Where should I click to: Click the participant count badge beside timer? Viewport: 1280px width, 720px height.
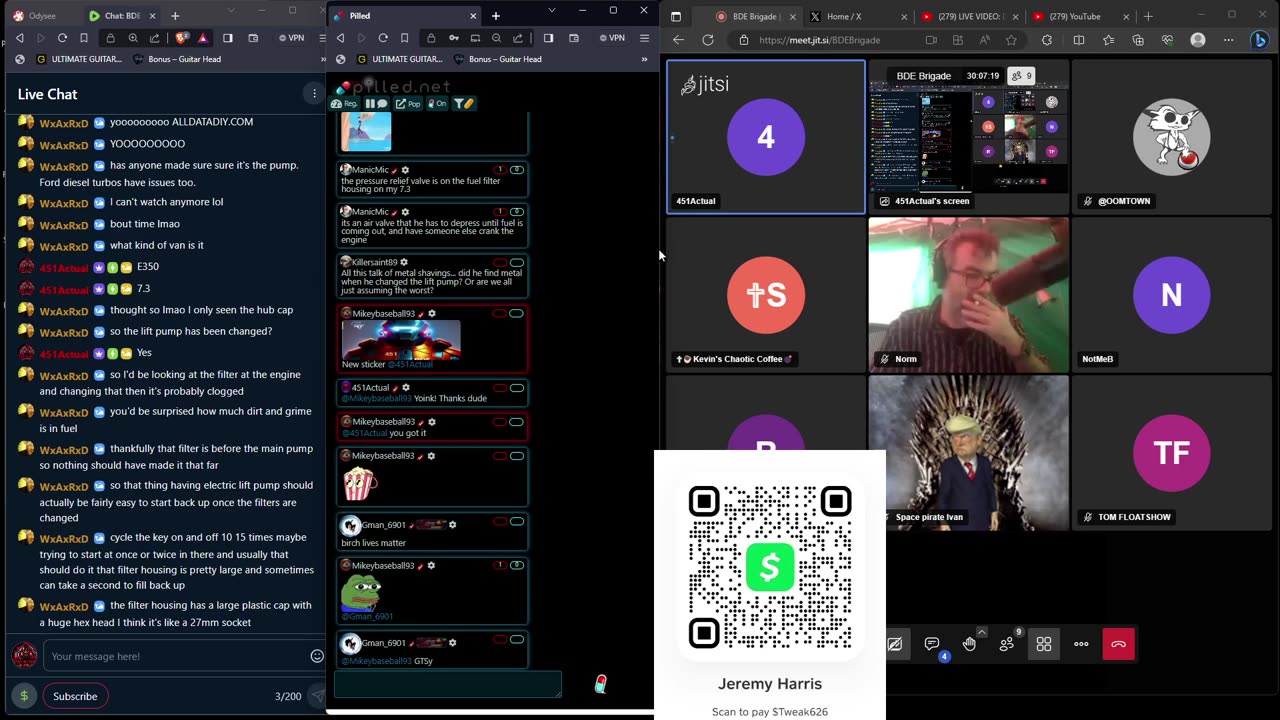[x=1022, y=76]
